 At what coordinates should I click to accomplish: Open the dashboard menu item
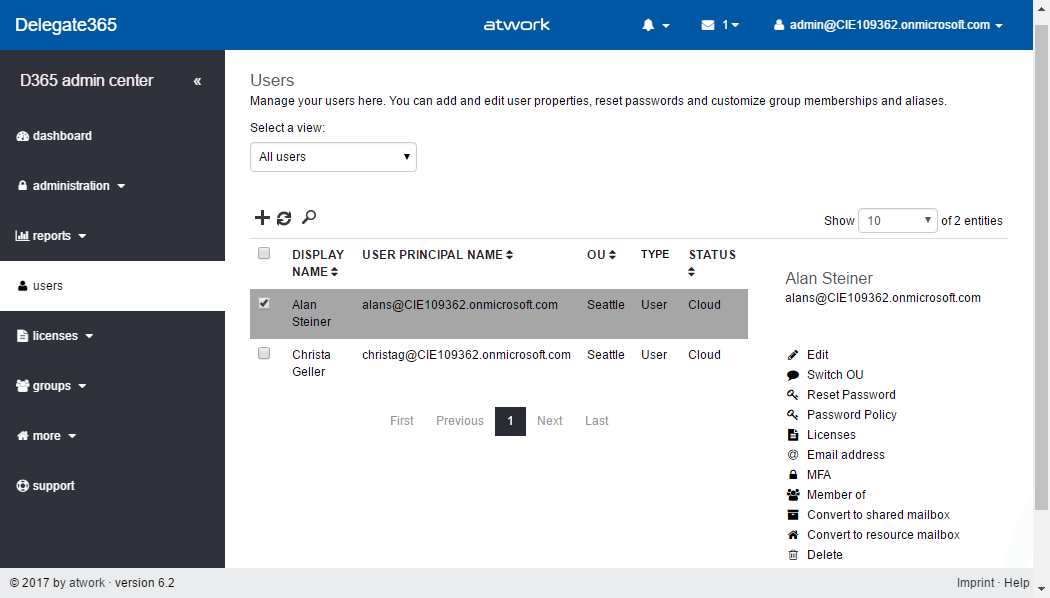pos(61,136)
